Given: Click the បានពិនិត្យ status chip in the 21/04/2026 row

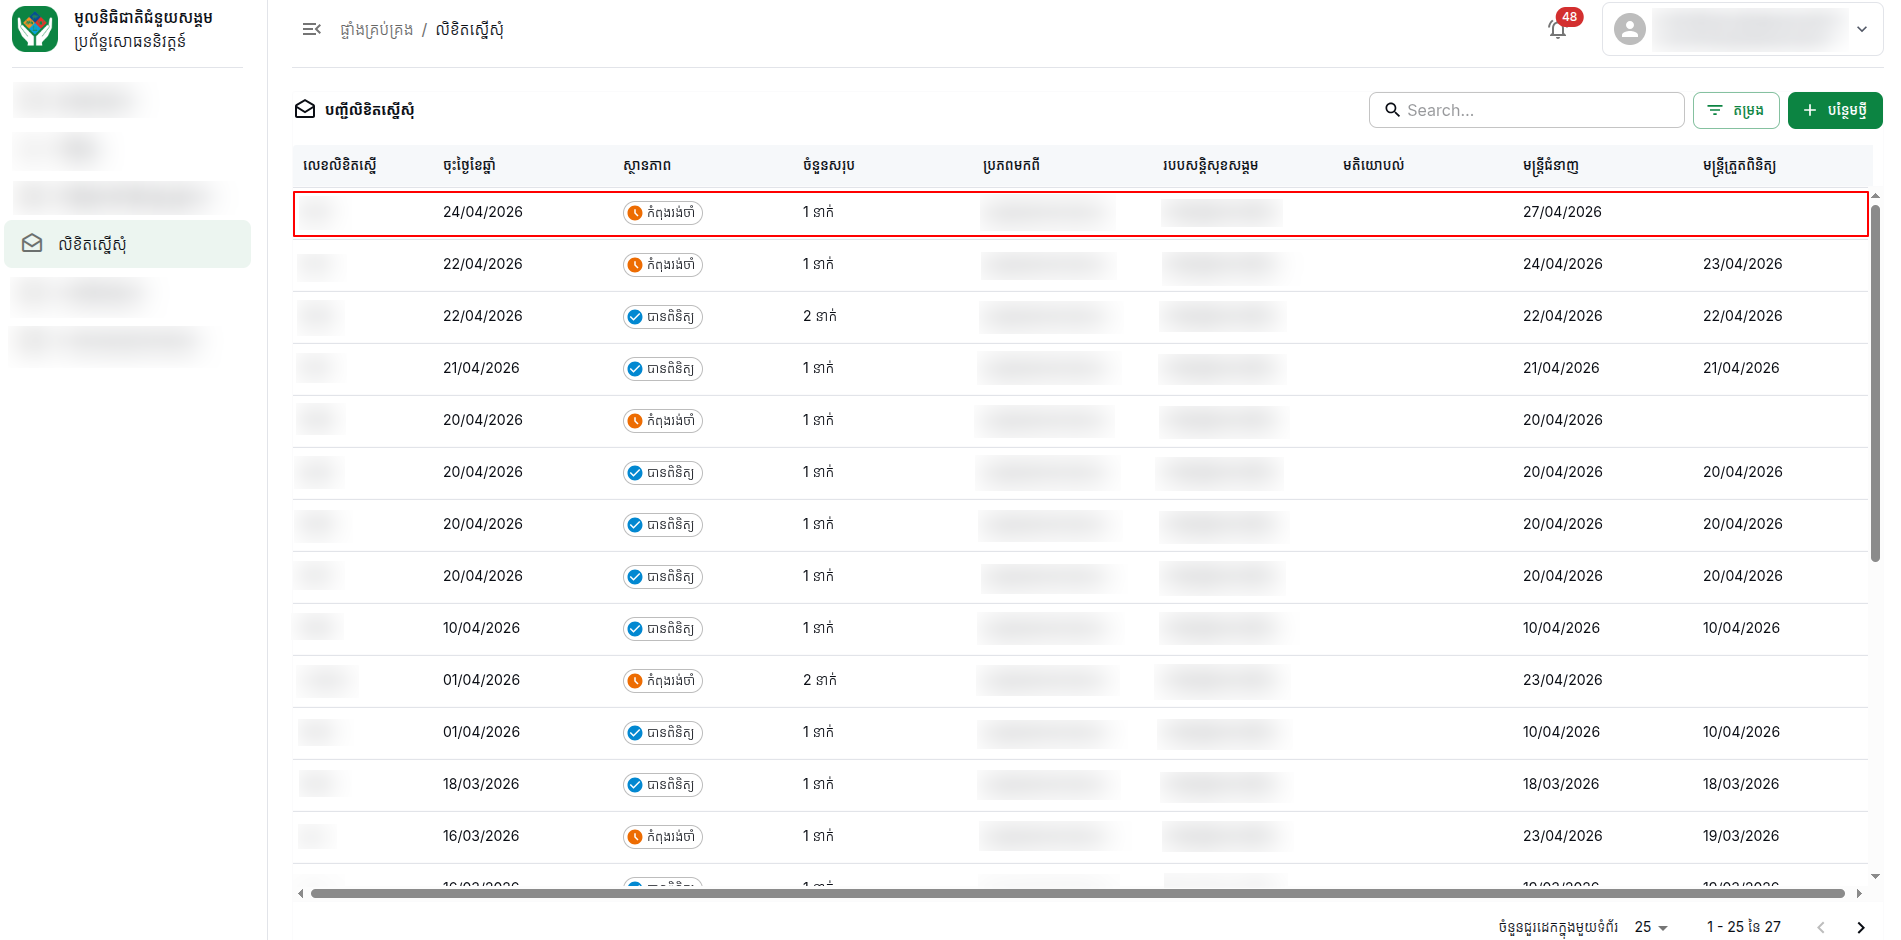Looking at the screenshot, I should [663, 368].
